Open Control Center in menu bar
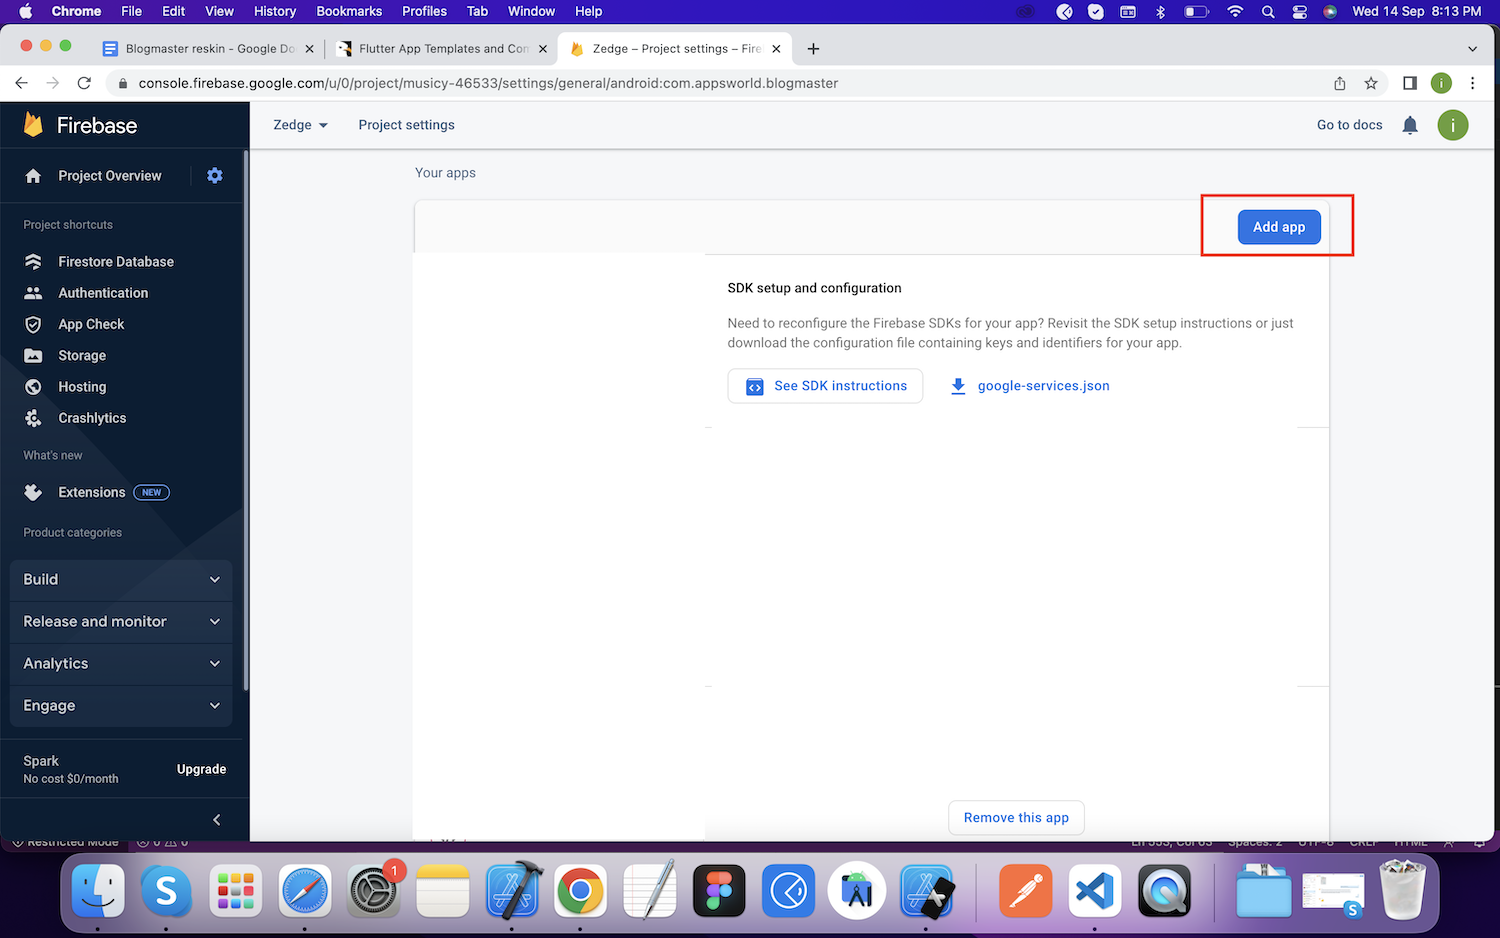This screenshot has height=938, width=1500. [x=1299, y=11]
